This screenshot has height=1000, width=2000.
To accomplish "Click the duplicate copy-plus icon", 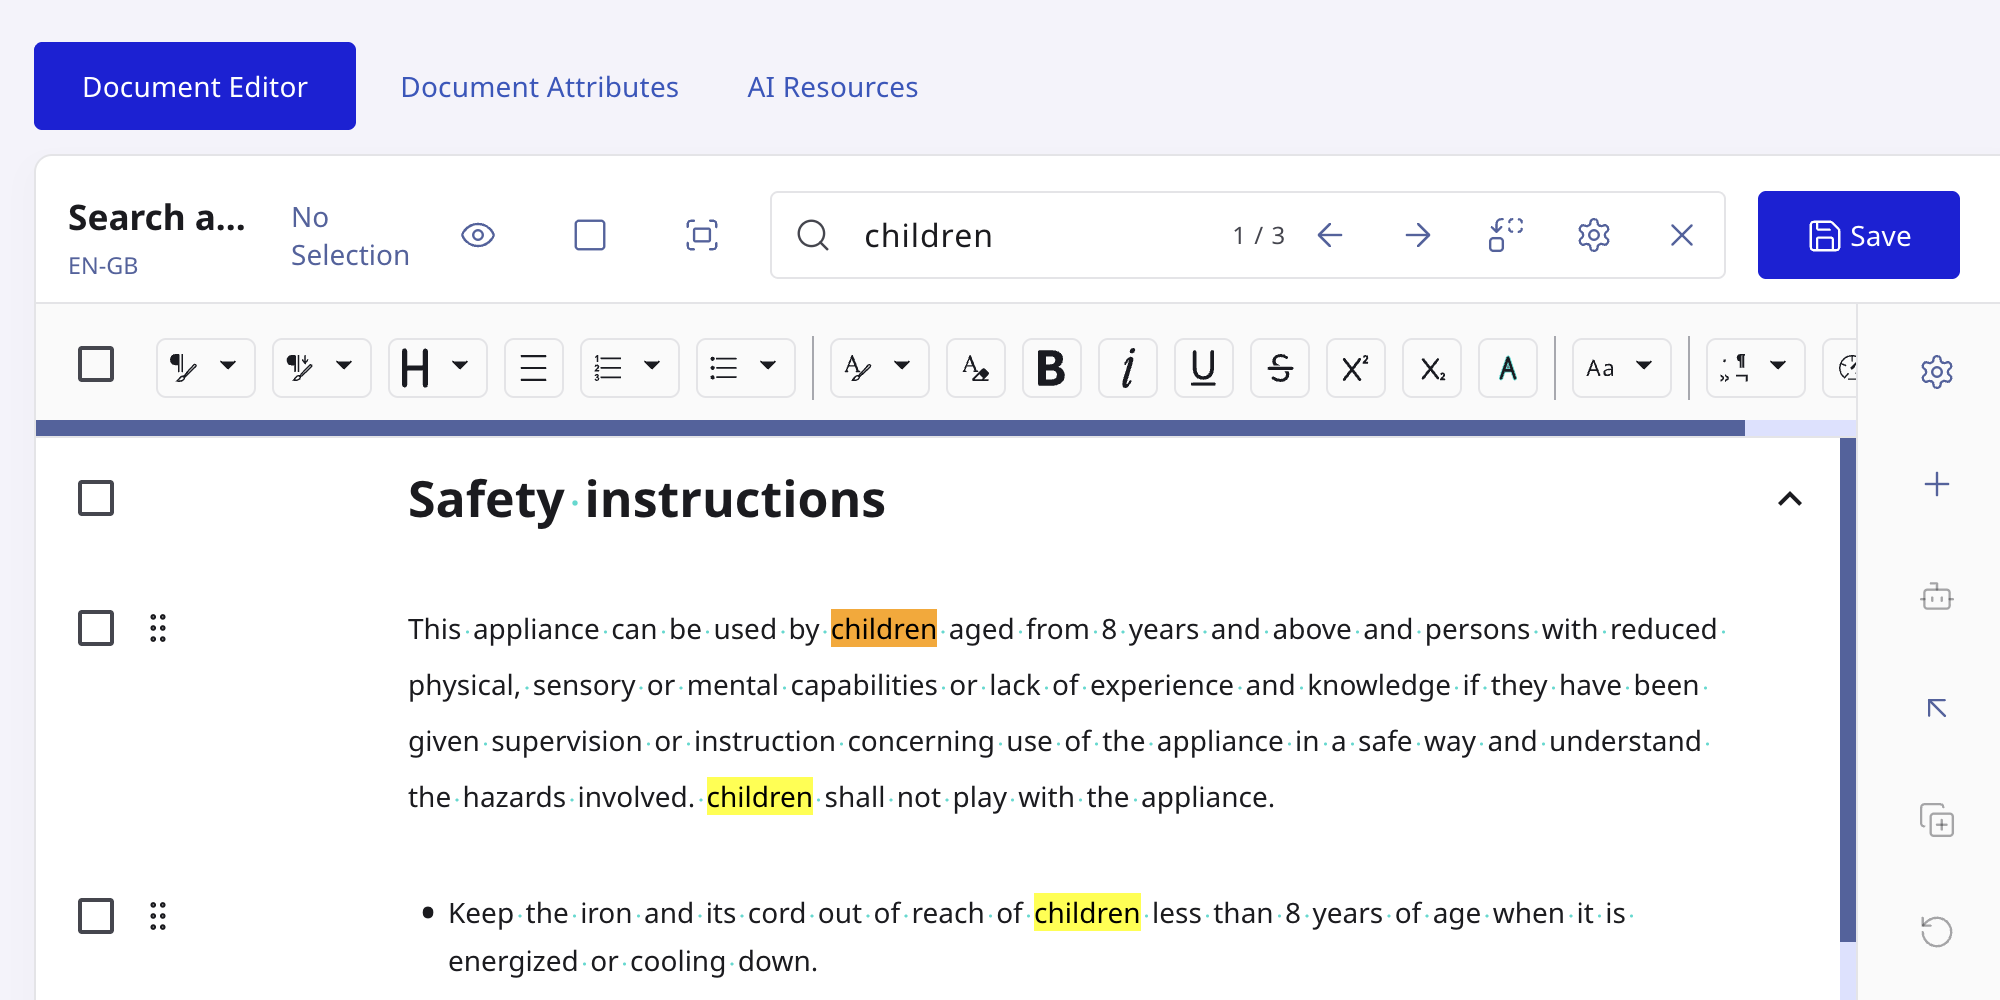I will point(1937,820).
